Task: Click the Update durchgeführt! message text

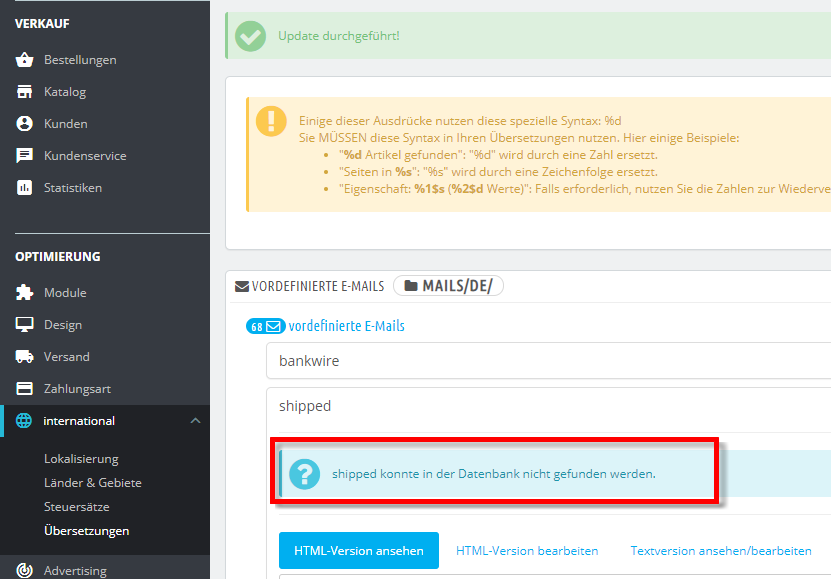Action: 339,36
